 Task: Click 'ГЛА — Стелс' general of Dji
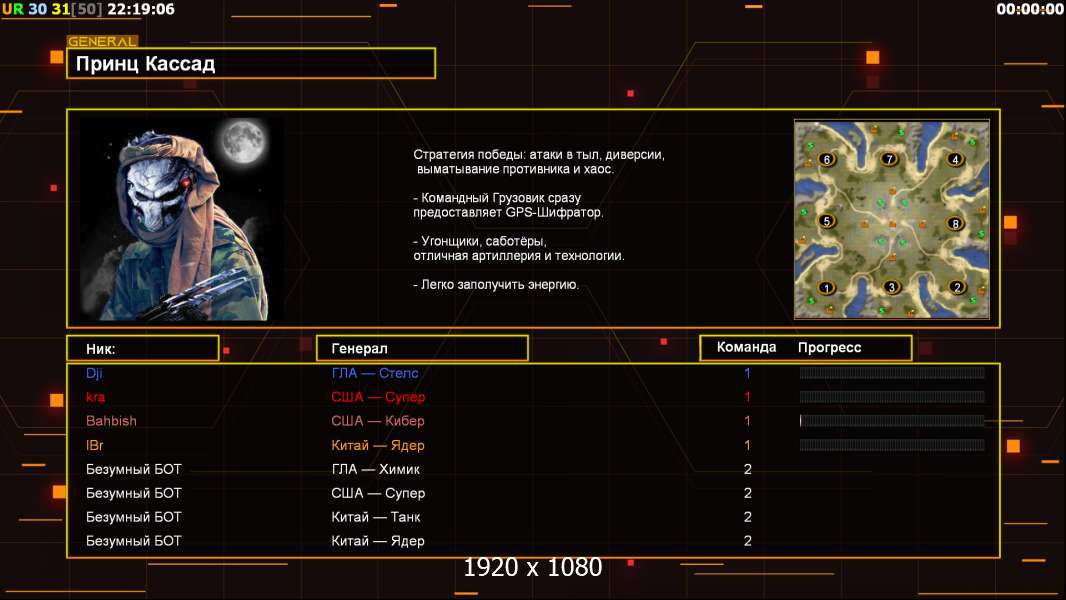(375, 373)
